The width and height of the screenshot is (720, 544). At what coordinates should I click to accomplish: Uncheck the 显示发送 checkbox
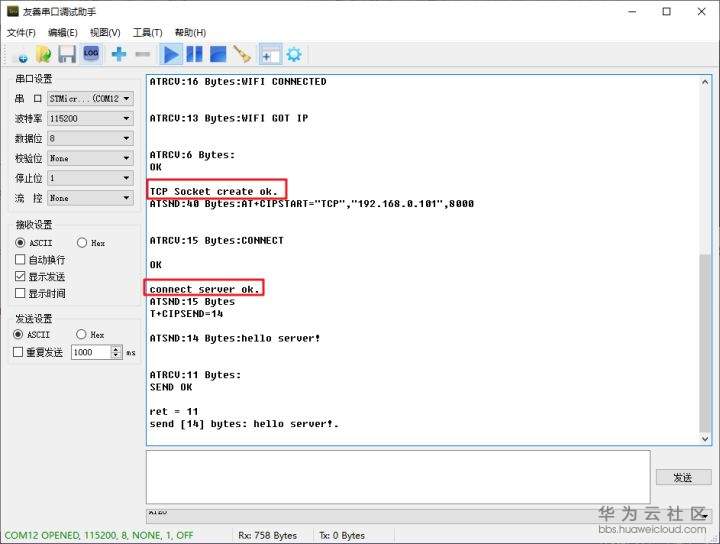(x=20, y=276)
